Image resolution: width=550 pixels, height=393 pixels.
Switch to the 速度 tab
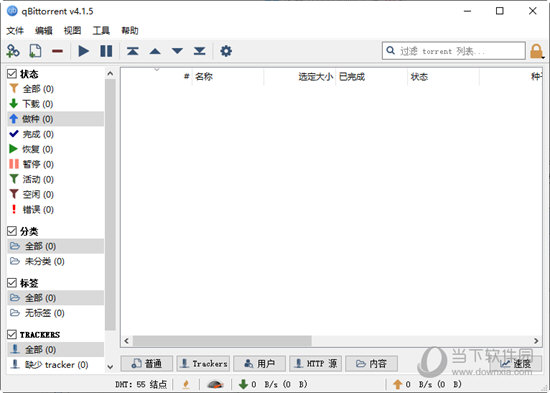[516, 364]
